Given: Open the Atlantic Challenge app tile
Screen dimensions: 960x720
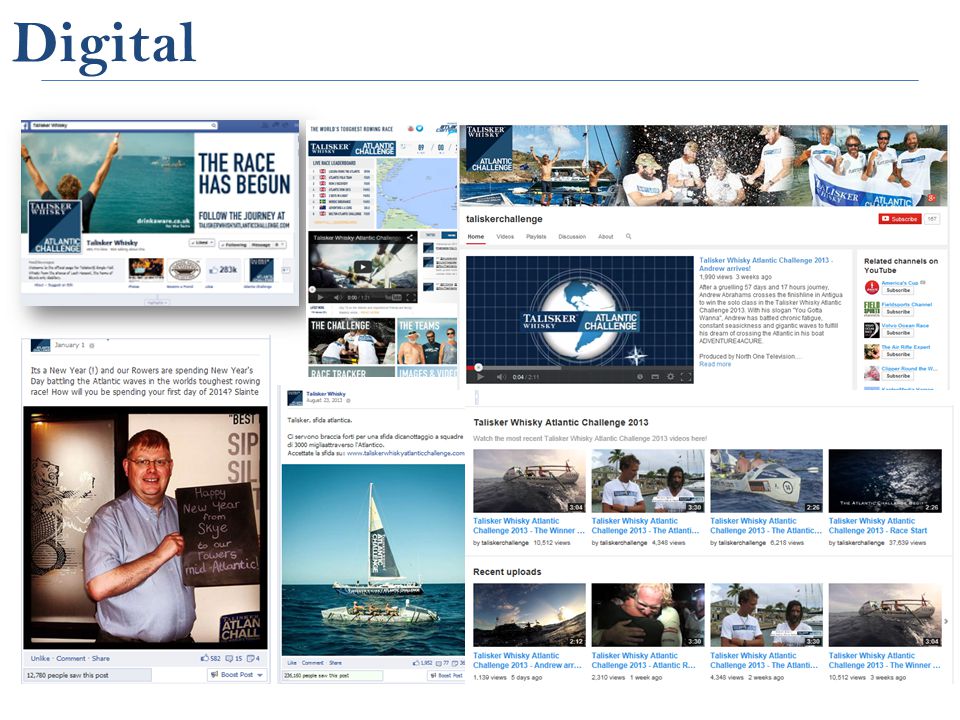Looking at the screenshot, I should (x=261, y=269).
